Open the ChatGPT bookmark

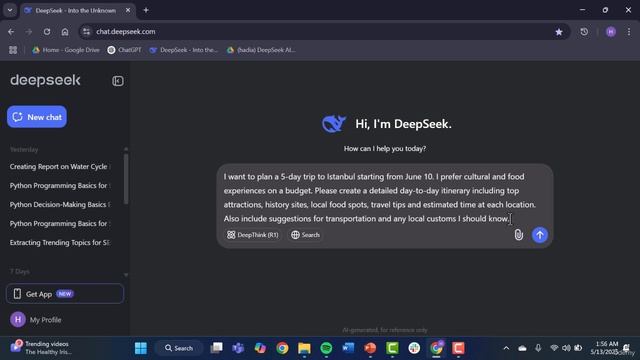124,50
